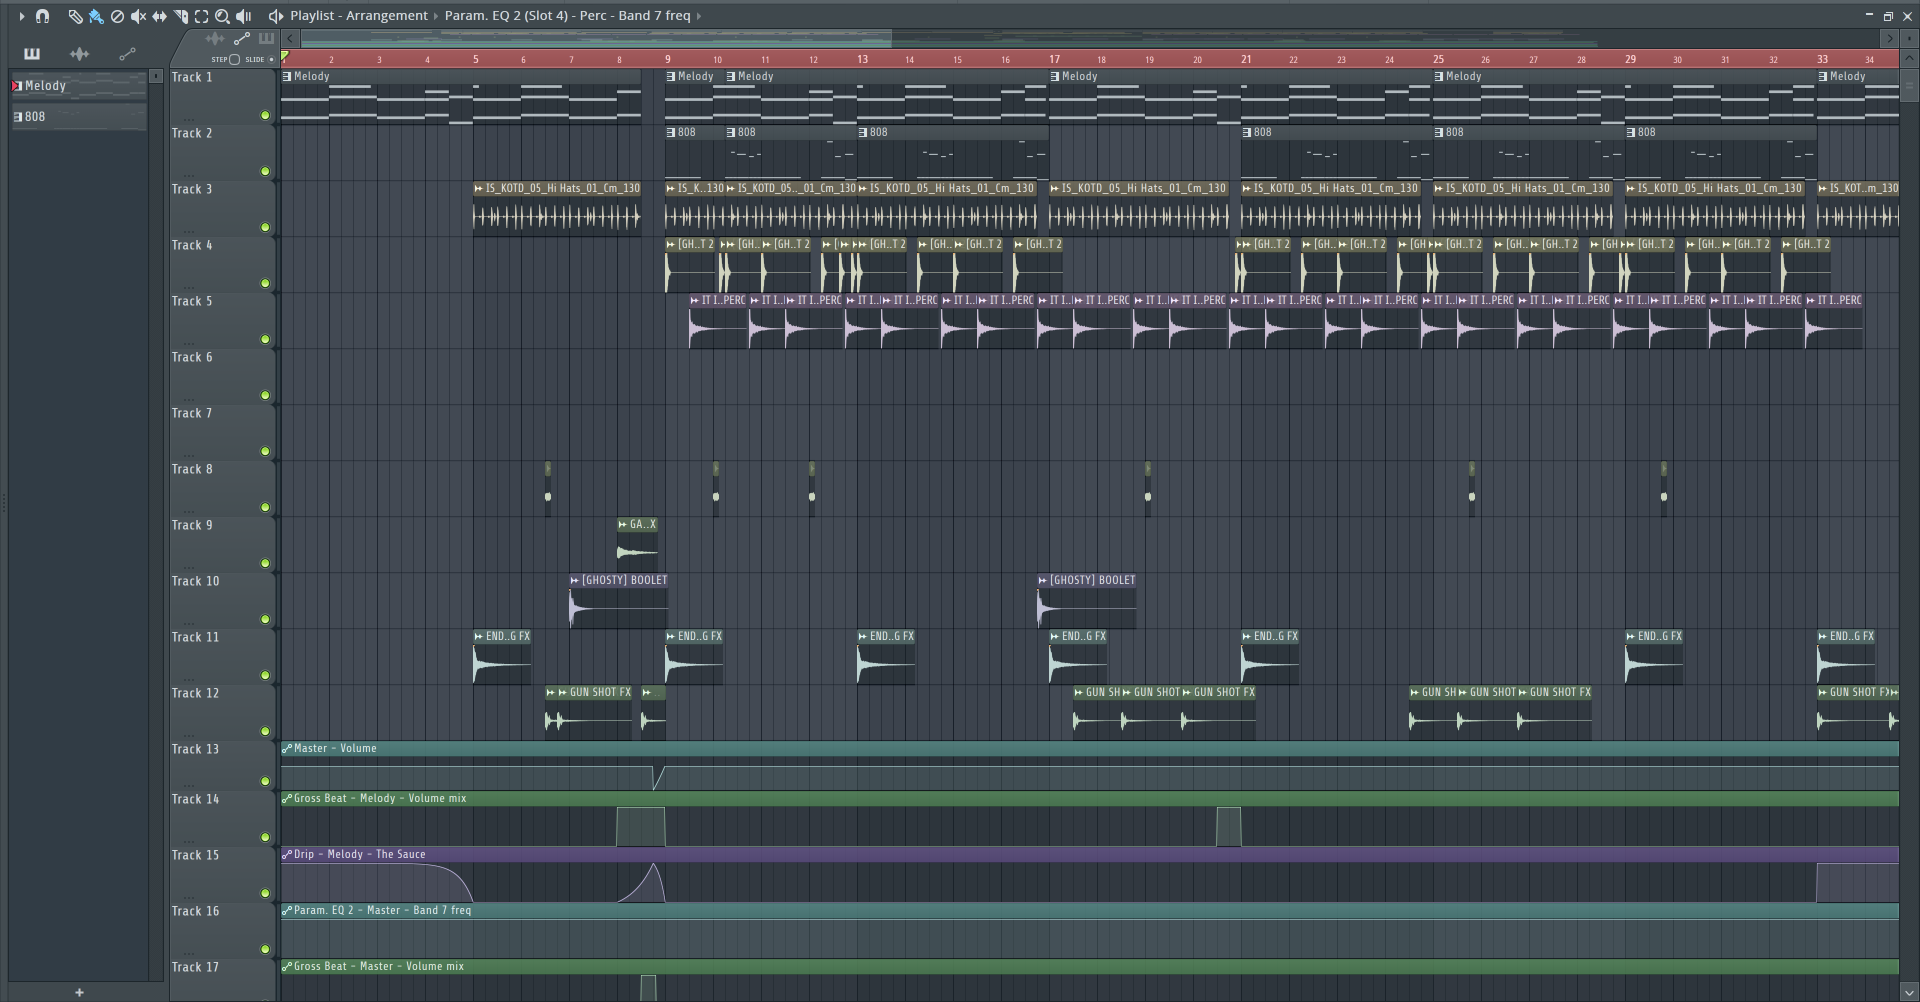The image size is (1920, 1002).
Task: Expand the arrow after Playlist - Arrangement
Action: (x=436, y=16)
